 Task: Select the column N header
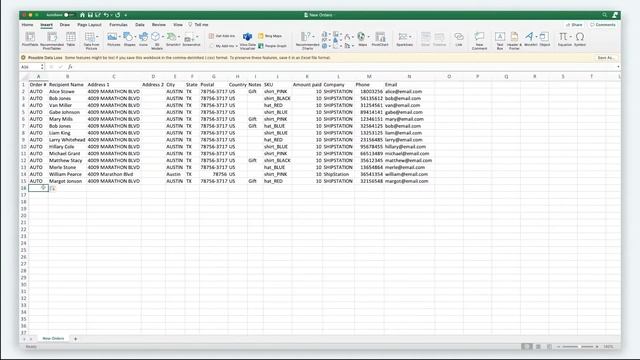coord(409,76)
